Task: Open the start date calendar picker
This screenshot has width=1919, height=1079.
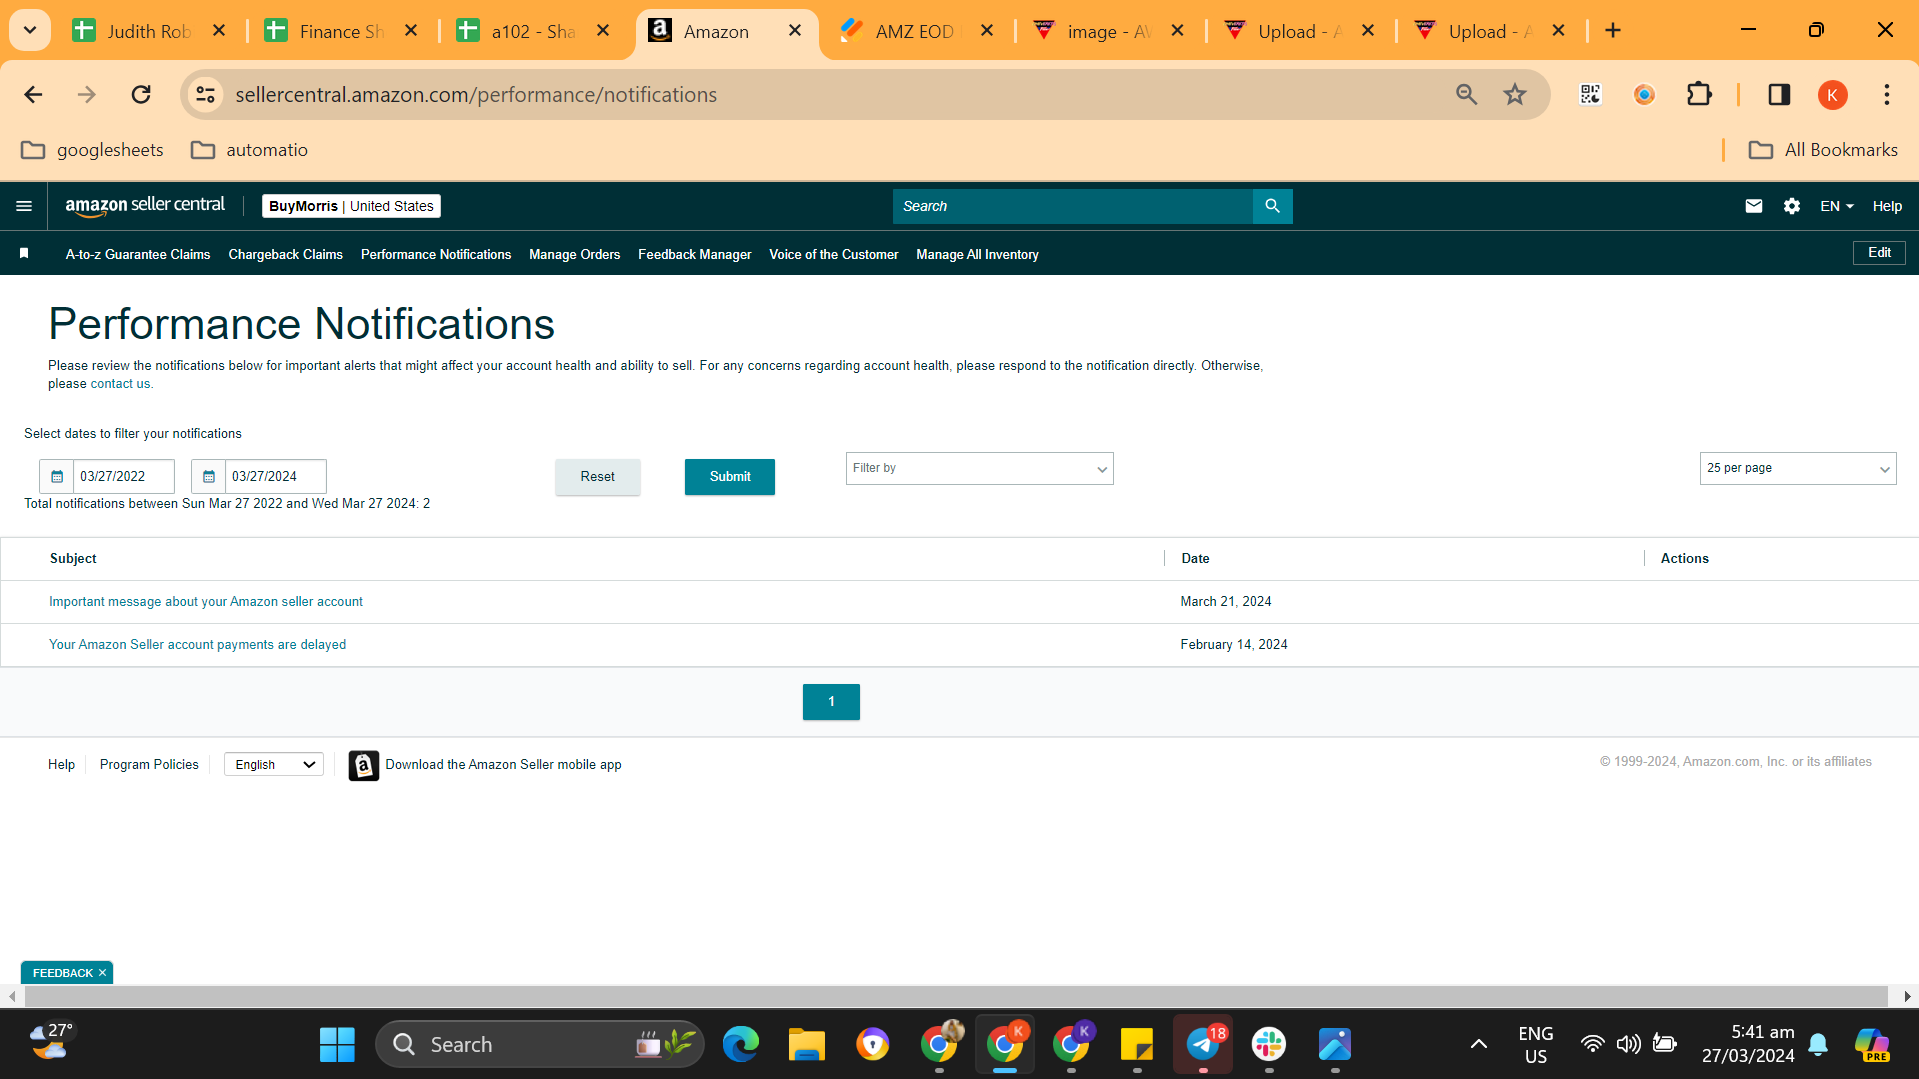Action: coord(57,477)
